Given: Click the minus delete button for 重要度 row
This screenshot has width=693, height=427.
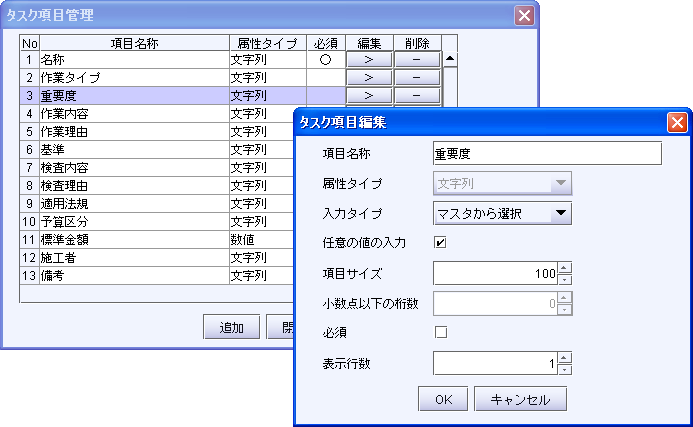Looking at the screenshot, I should tap(417, 95).
